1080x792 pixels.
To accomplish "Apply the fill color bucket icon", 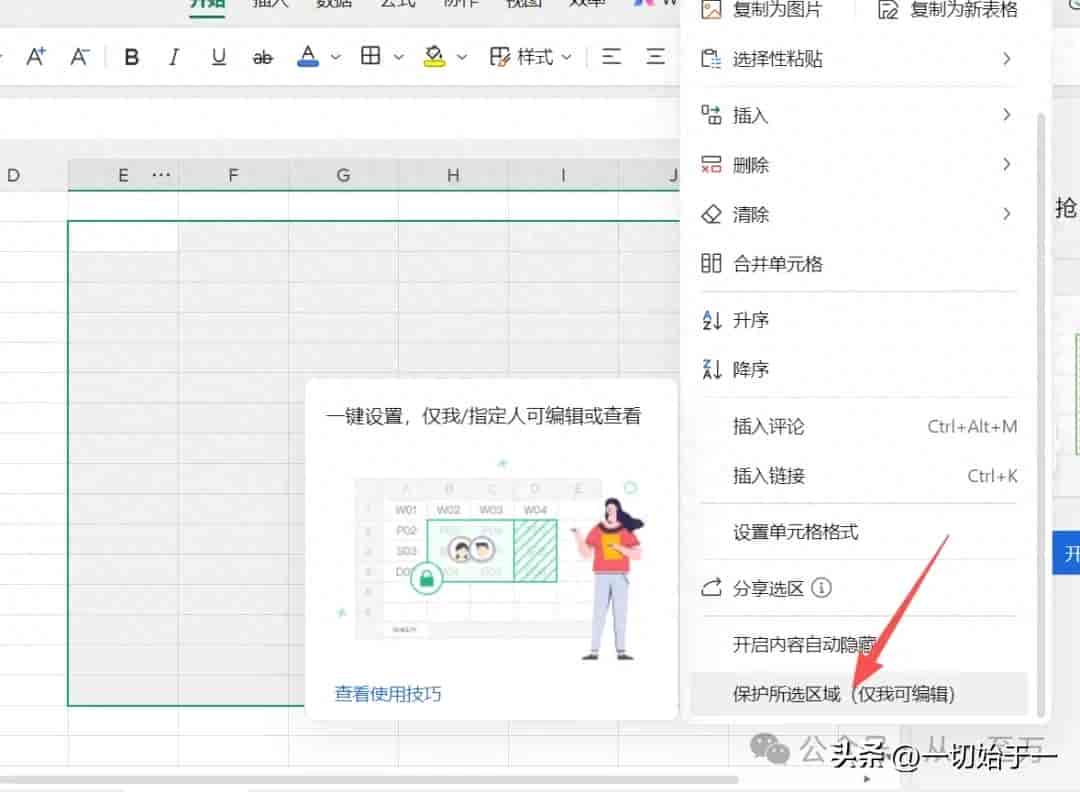I will click(434, 56).
